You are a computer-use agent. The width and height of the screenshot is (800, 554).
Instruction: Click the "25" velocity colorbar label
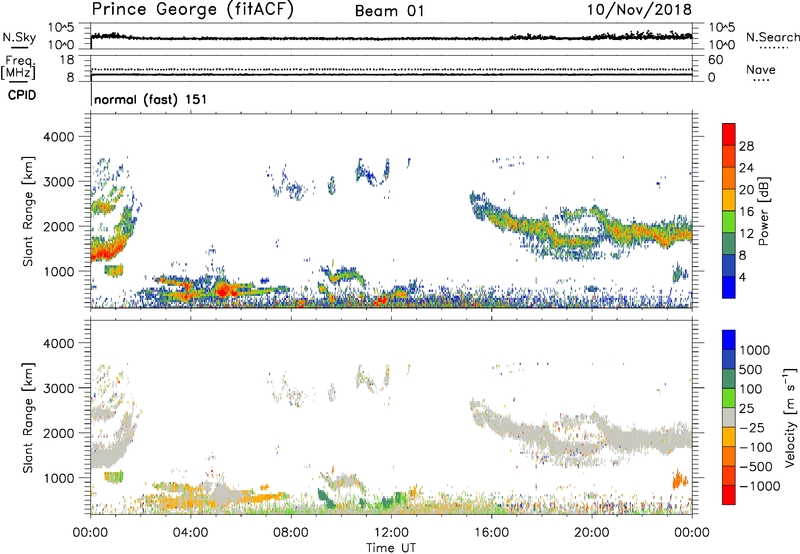point(746,408)
